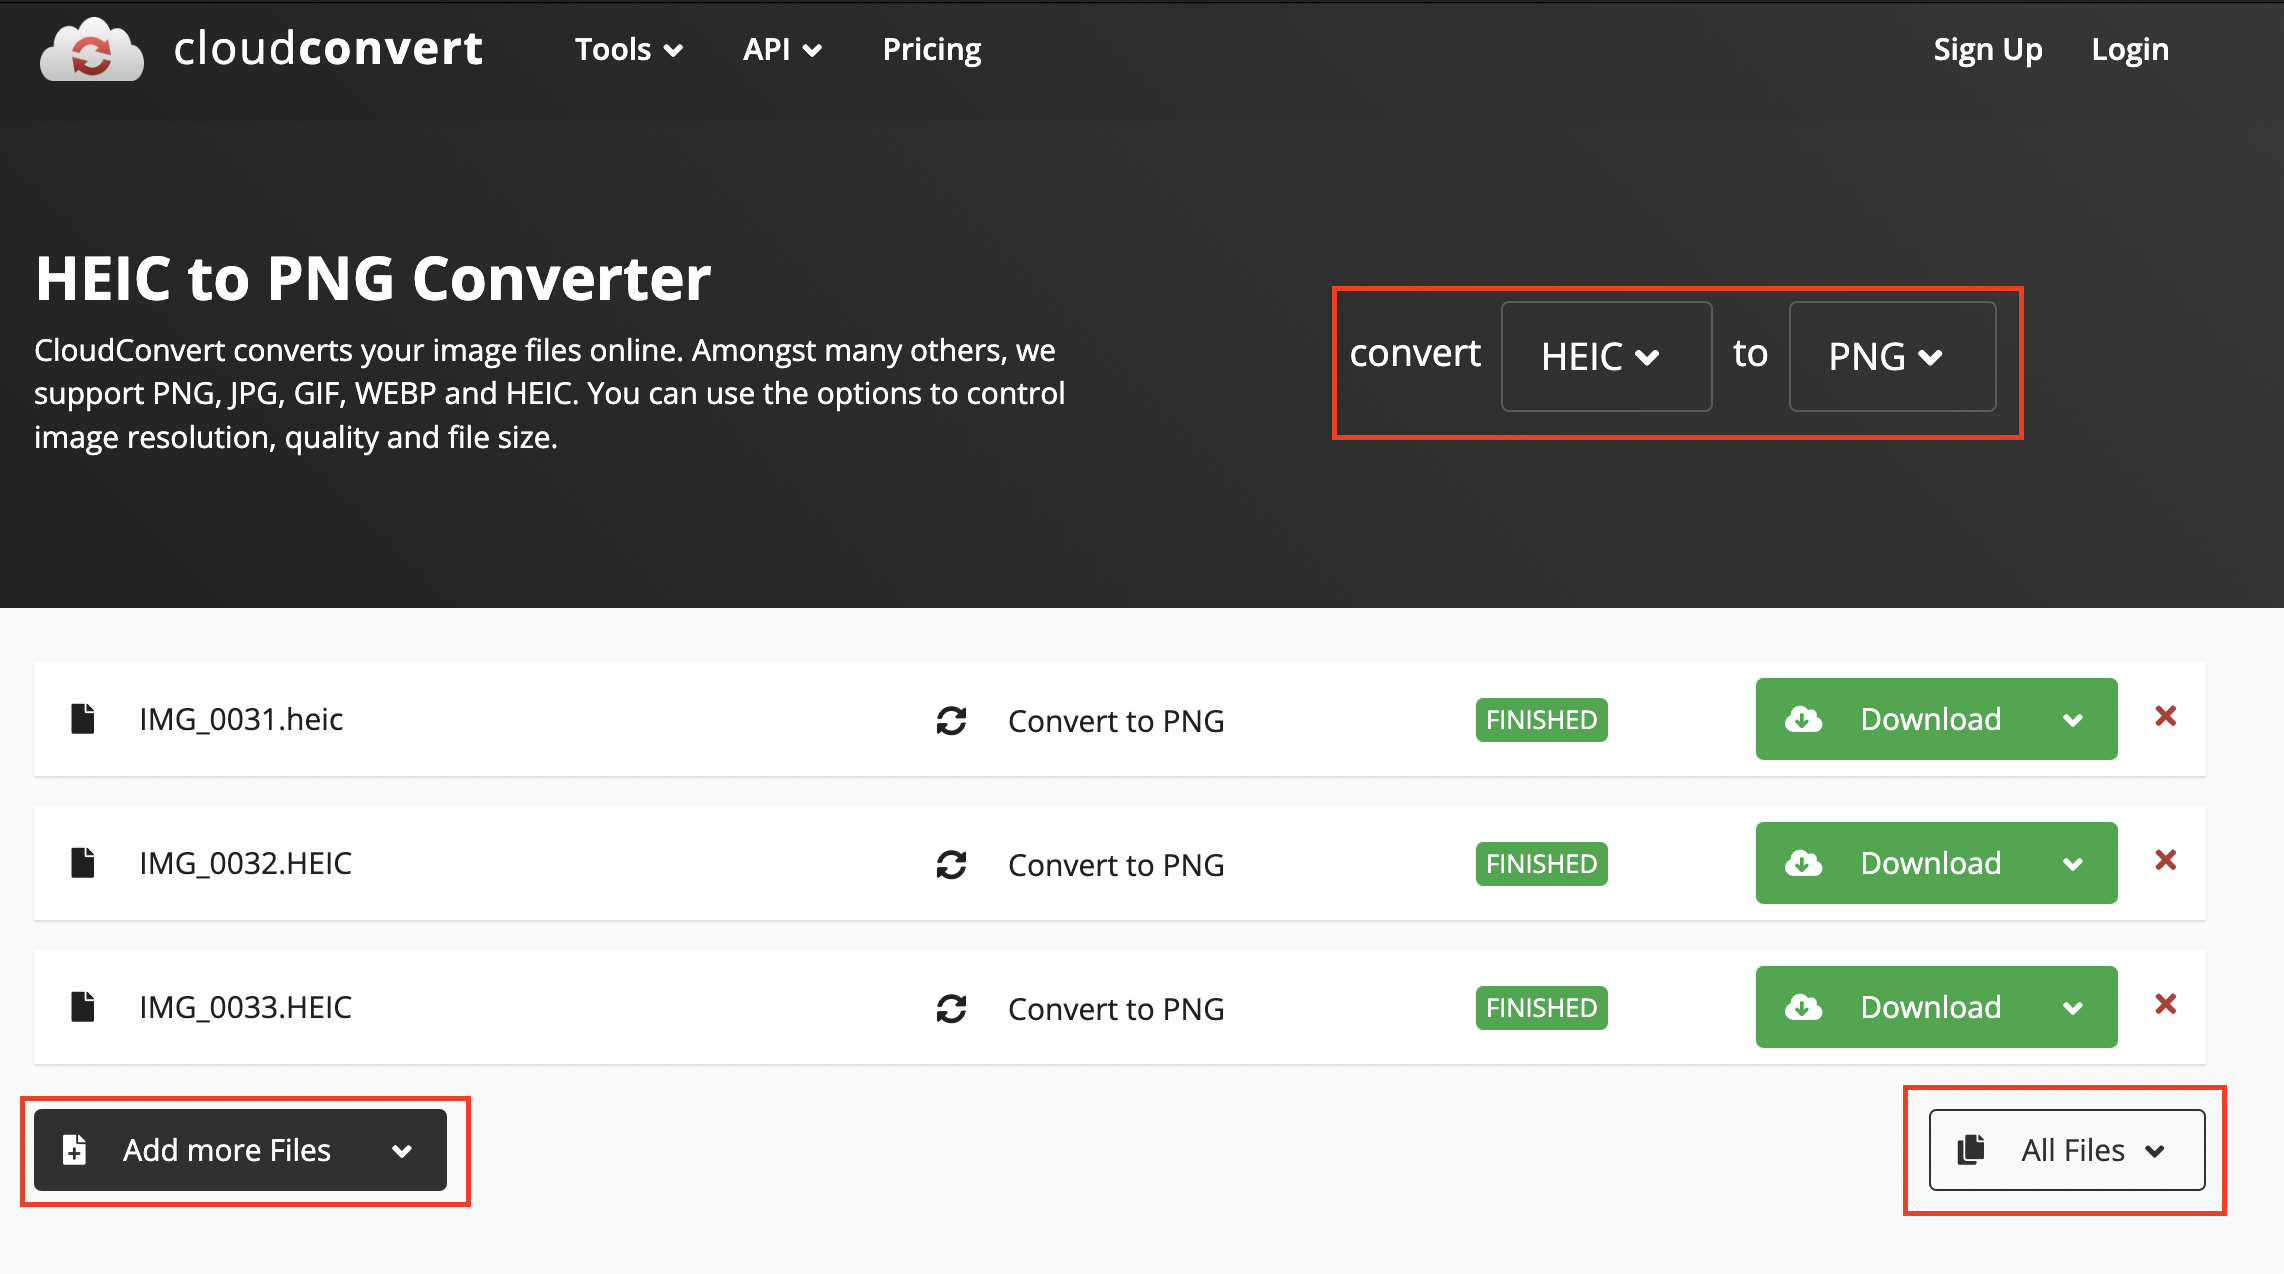The height and width of the screenshot is (1274, 2284).
Task: Click the file icon beside IMG_0033.HEIC
Action: click(83, 1007)
